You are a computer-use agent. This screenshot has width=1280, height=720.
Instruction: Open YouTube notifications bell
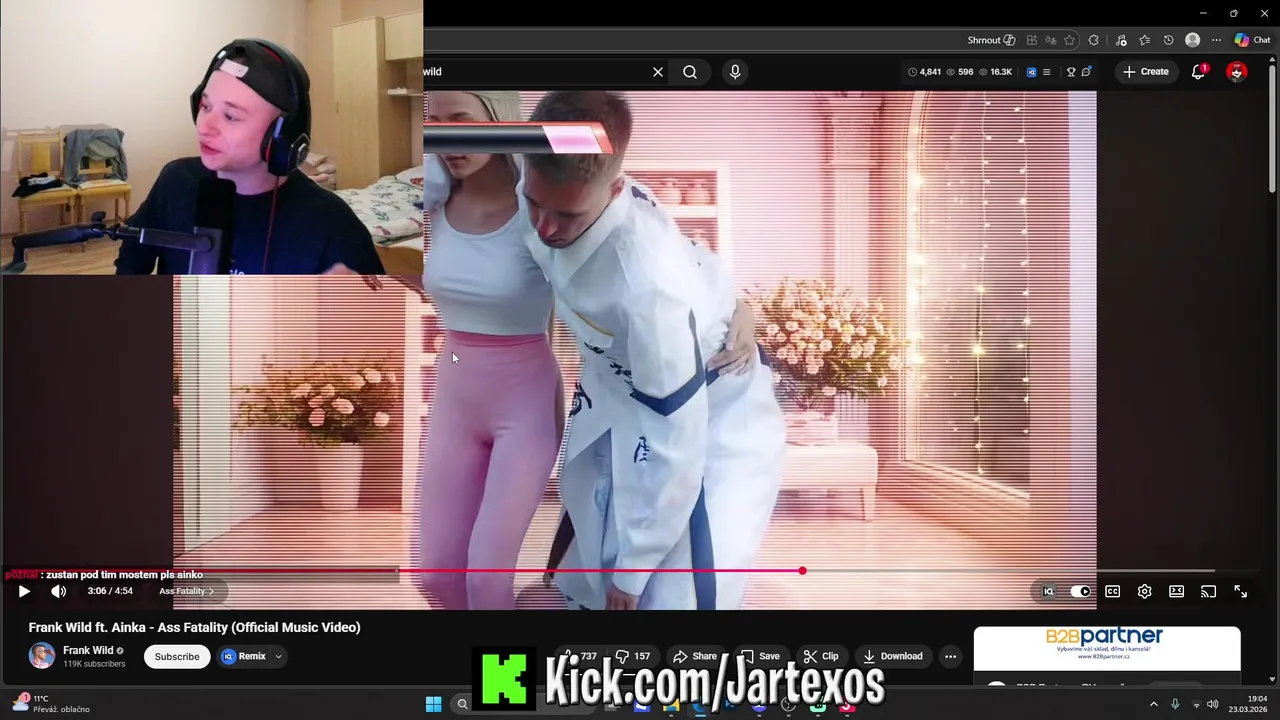click(x=1198, y=72)
